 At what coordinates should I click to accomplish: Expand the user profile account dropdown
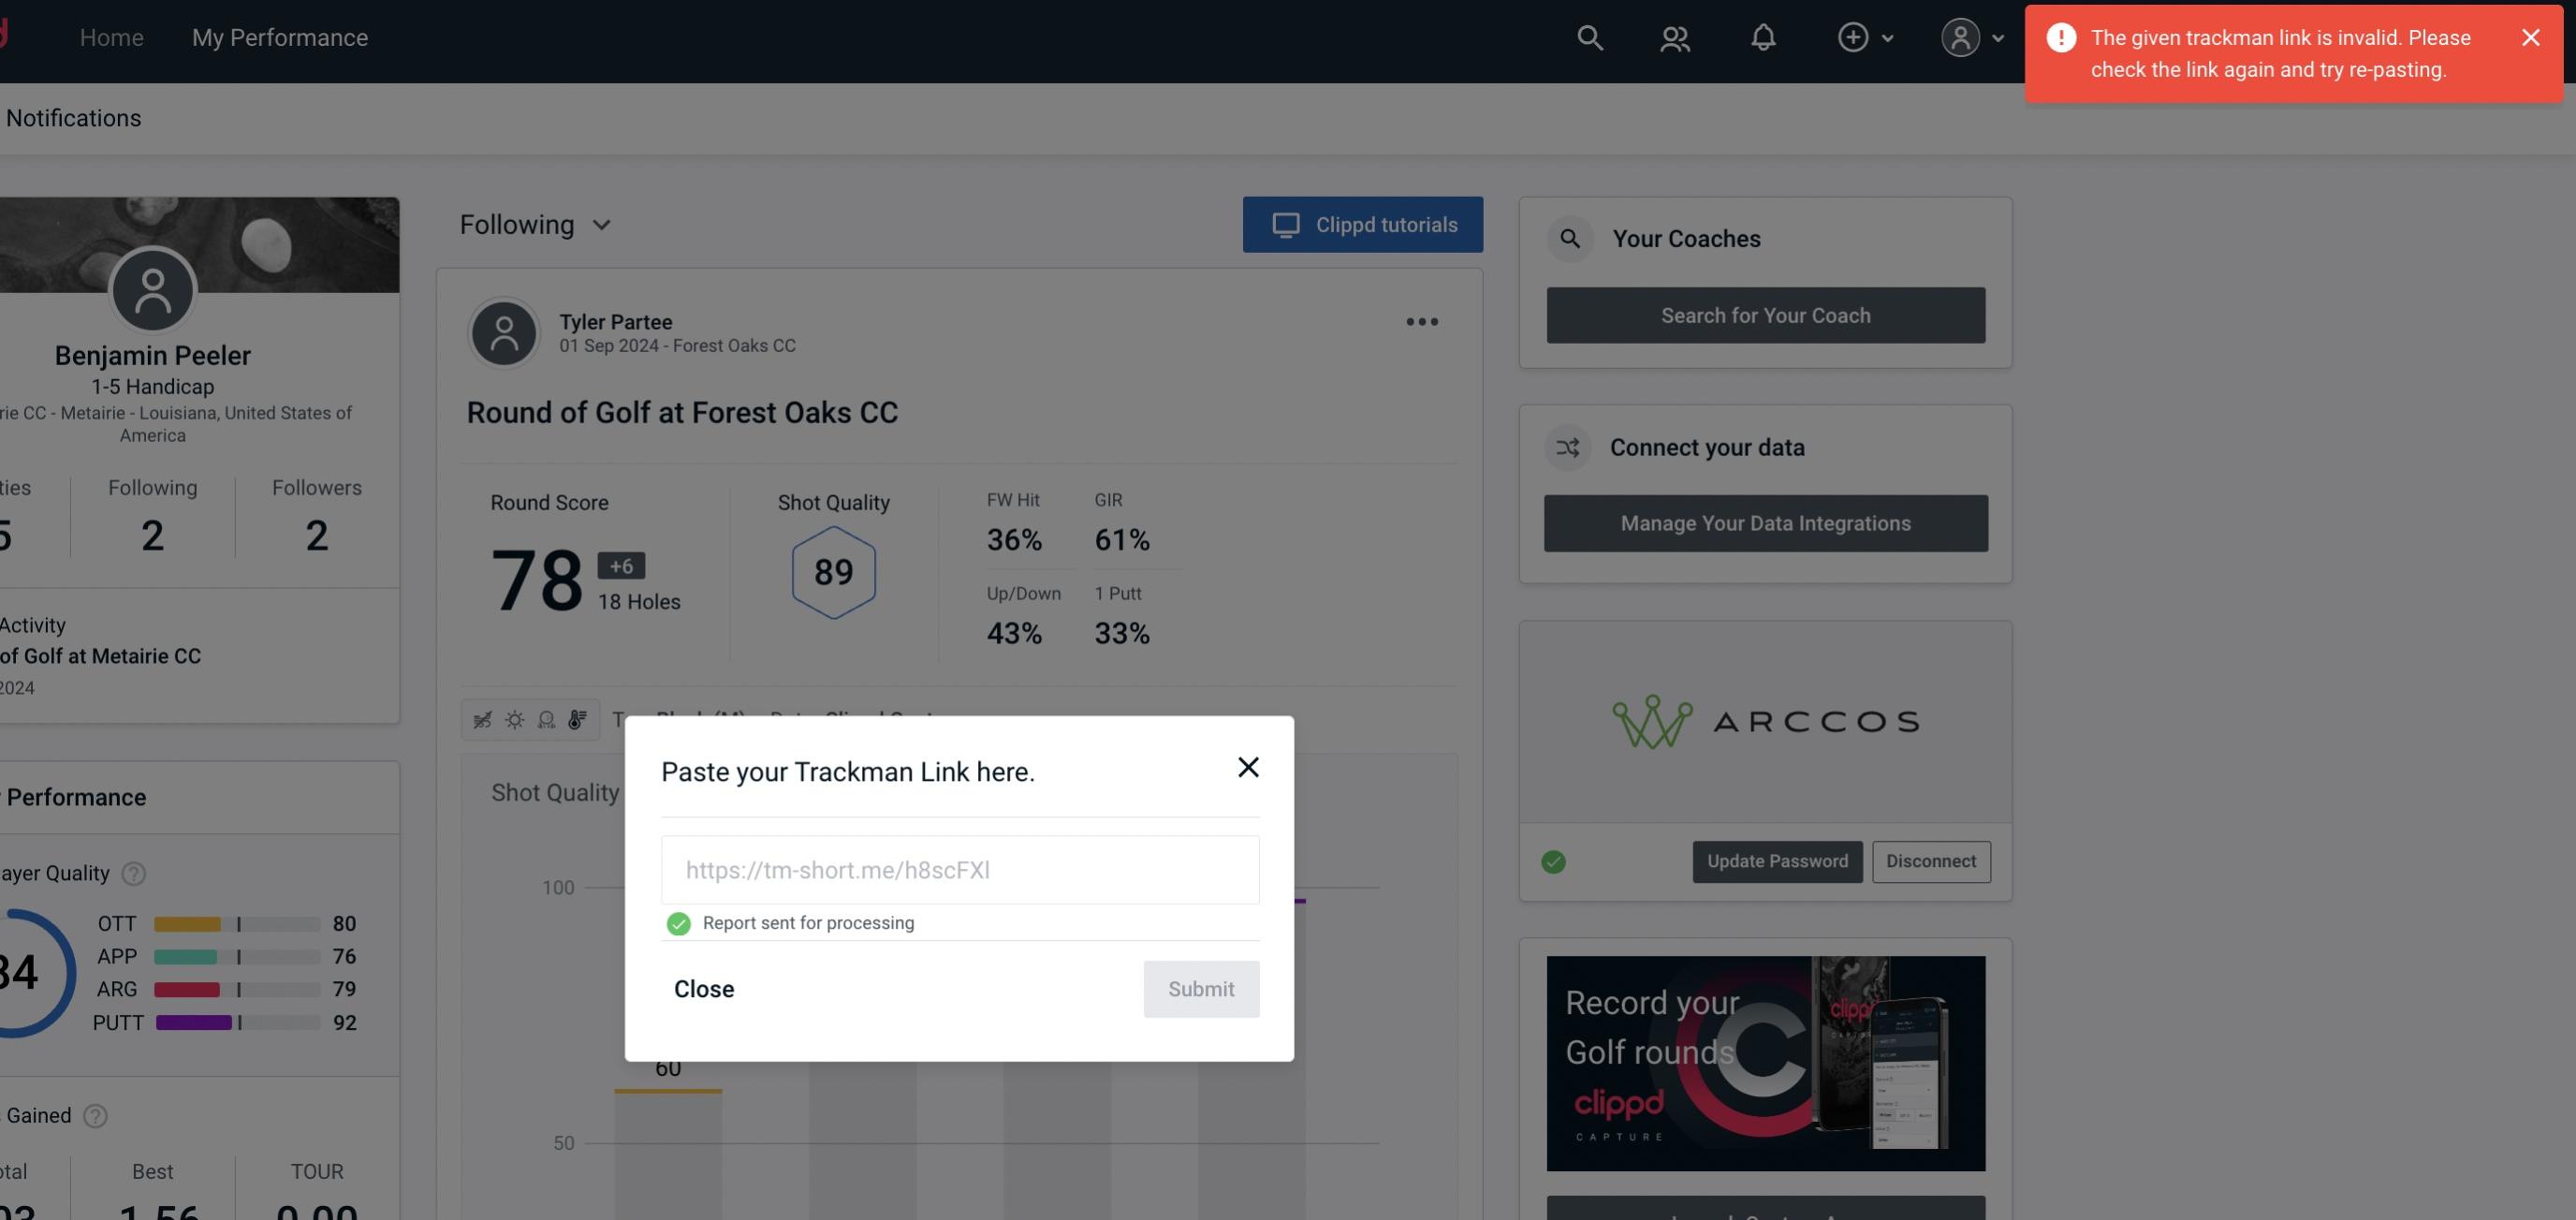point(1973,37)
